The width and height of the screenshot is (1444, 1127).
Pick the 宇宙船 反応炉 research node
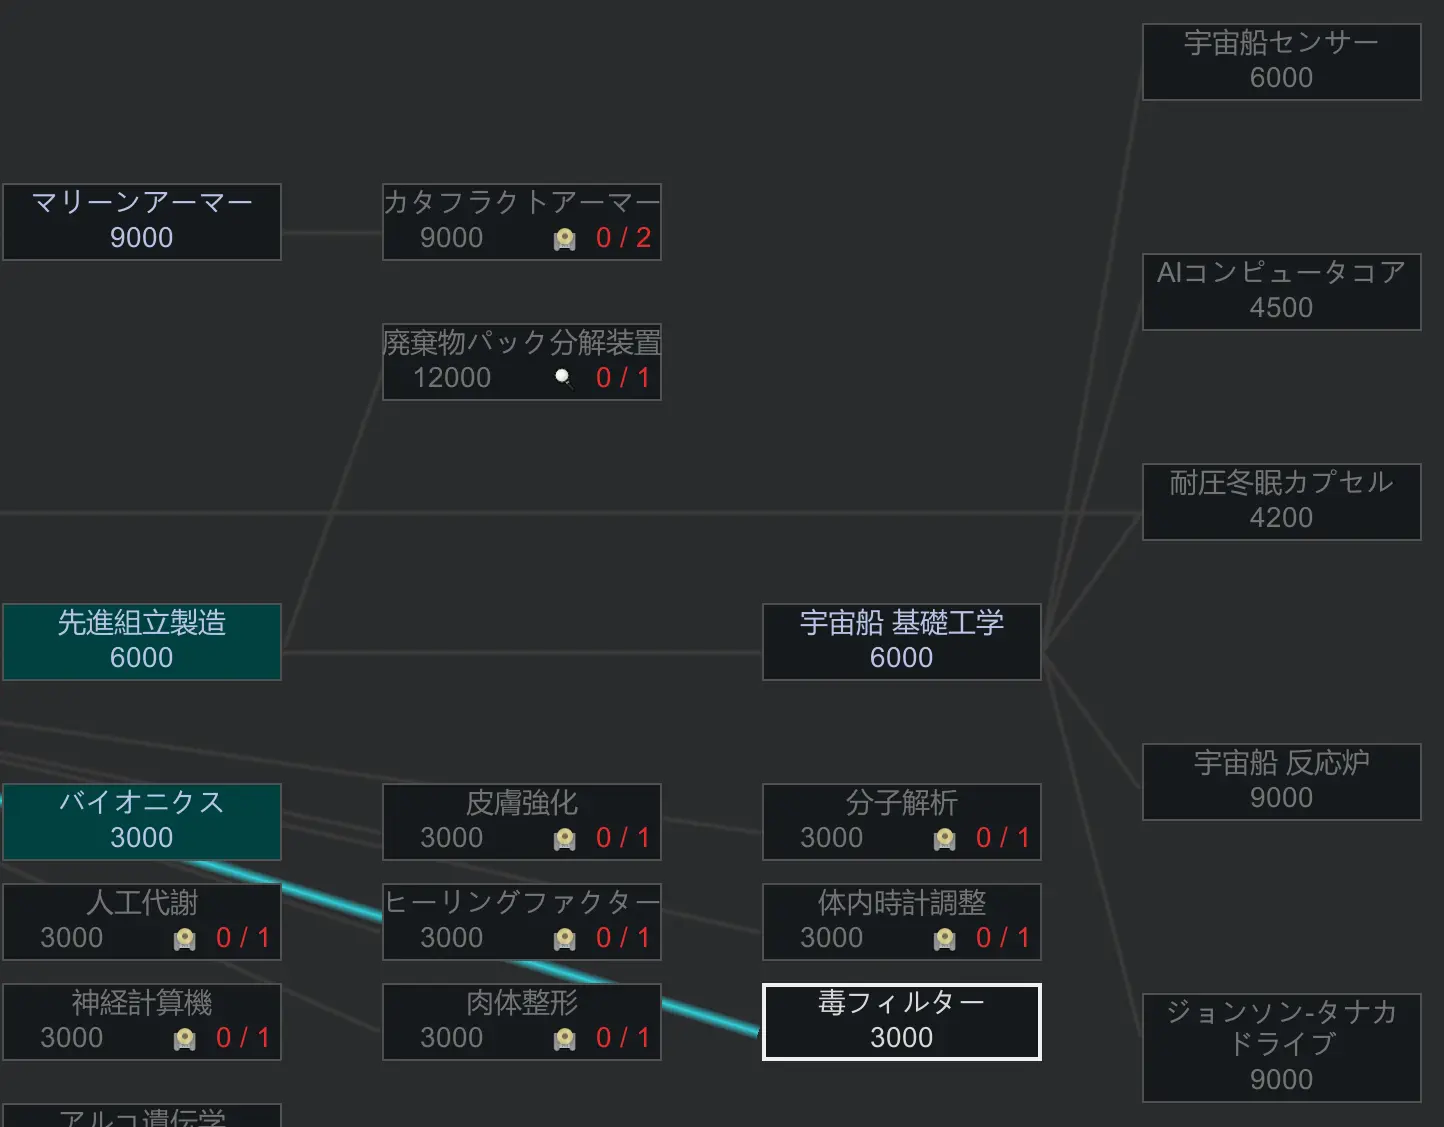click(x=1282, y=782)
